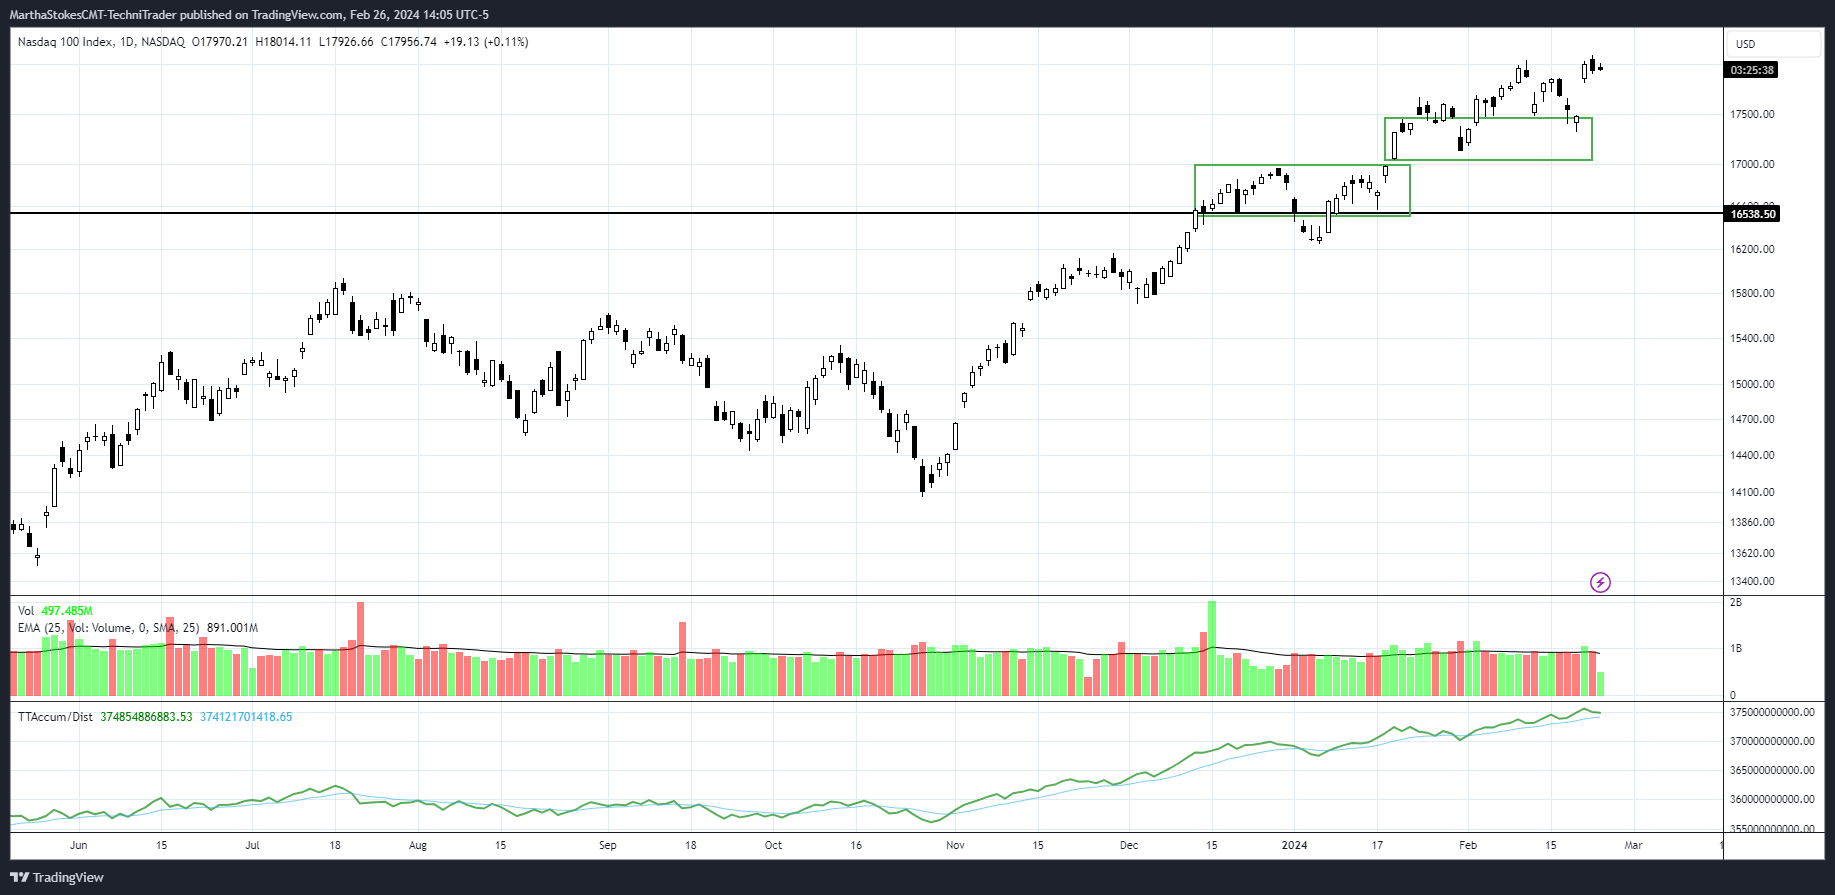Screen dimensions: 1835x895
Task: Click the 17000.00 price axis label
Action: click(1753, 164)
